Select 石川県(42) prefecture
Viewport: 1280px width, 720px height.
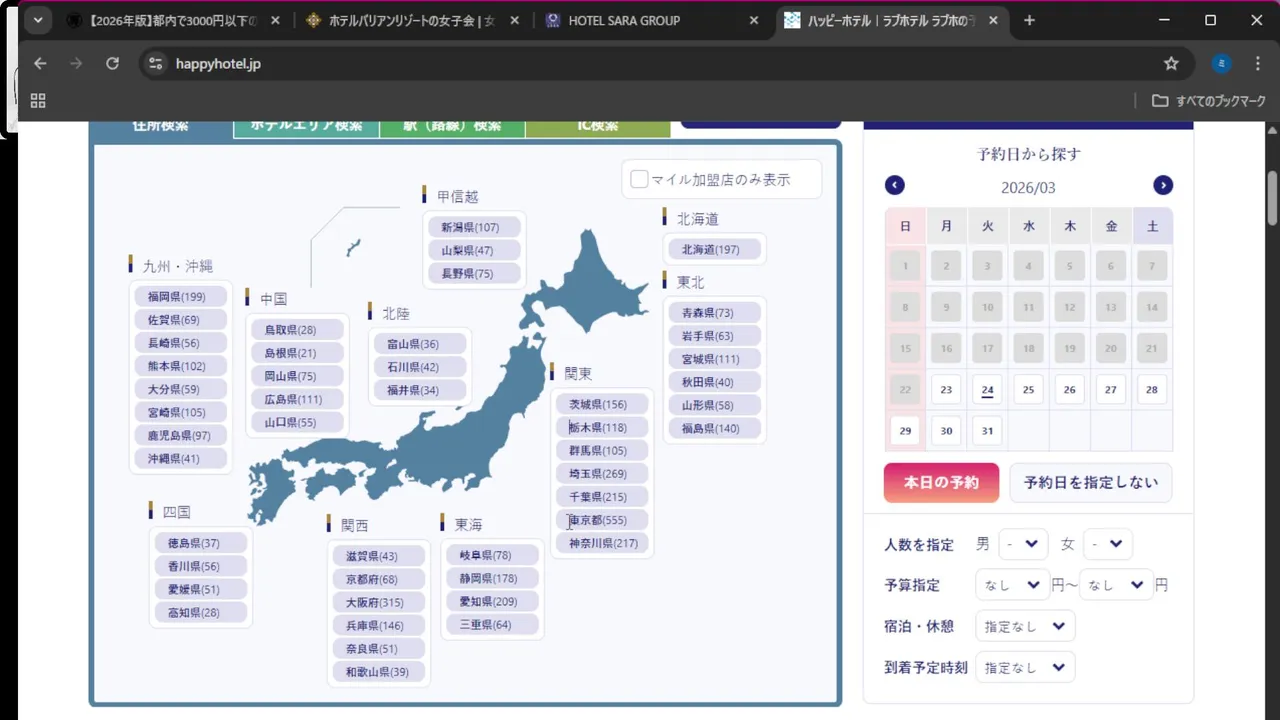(420, 367)
